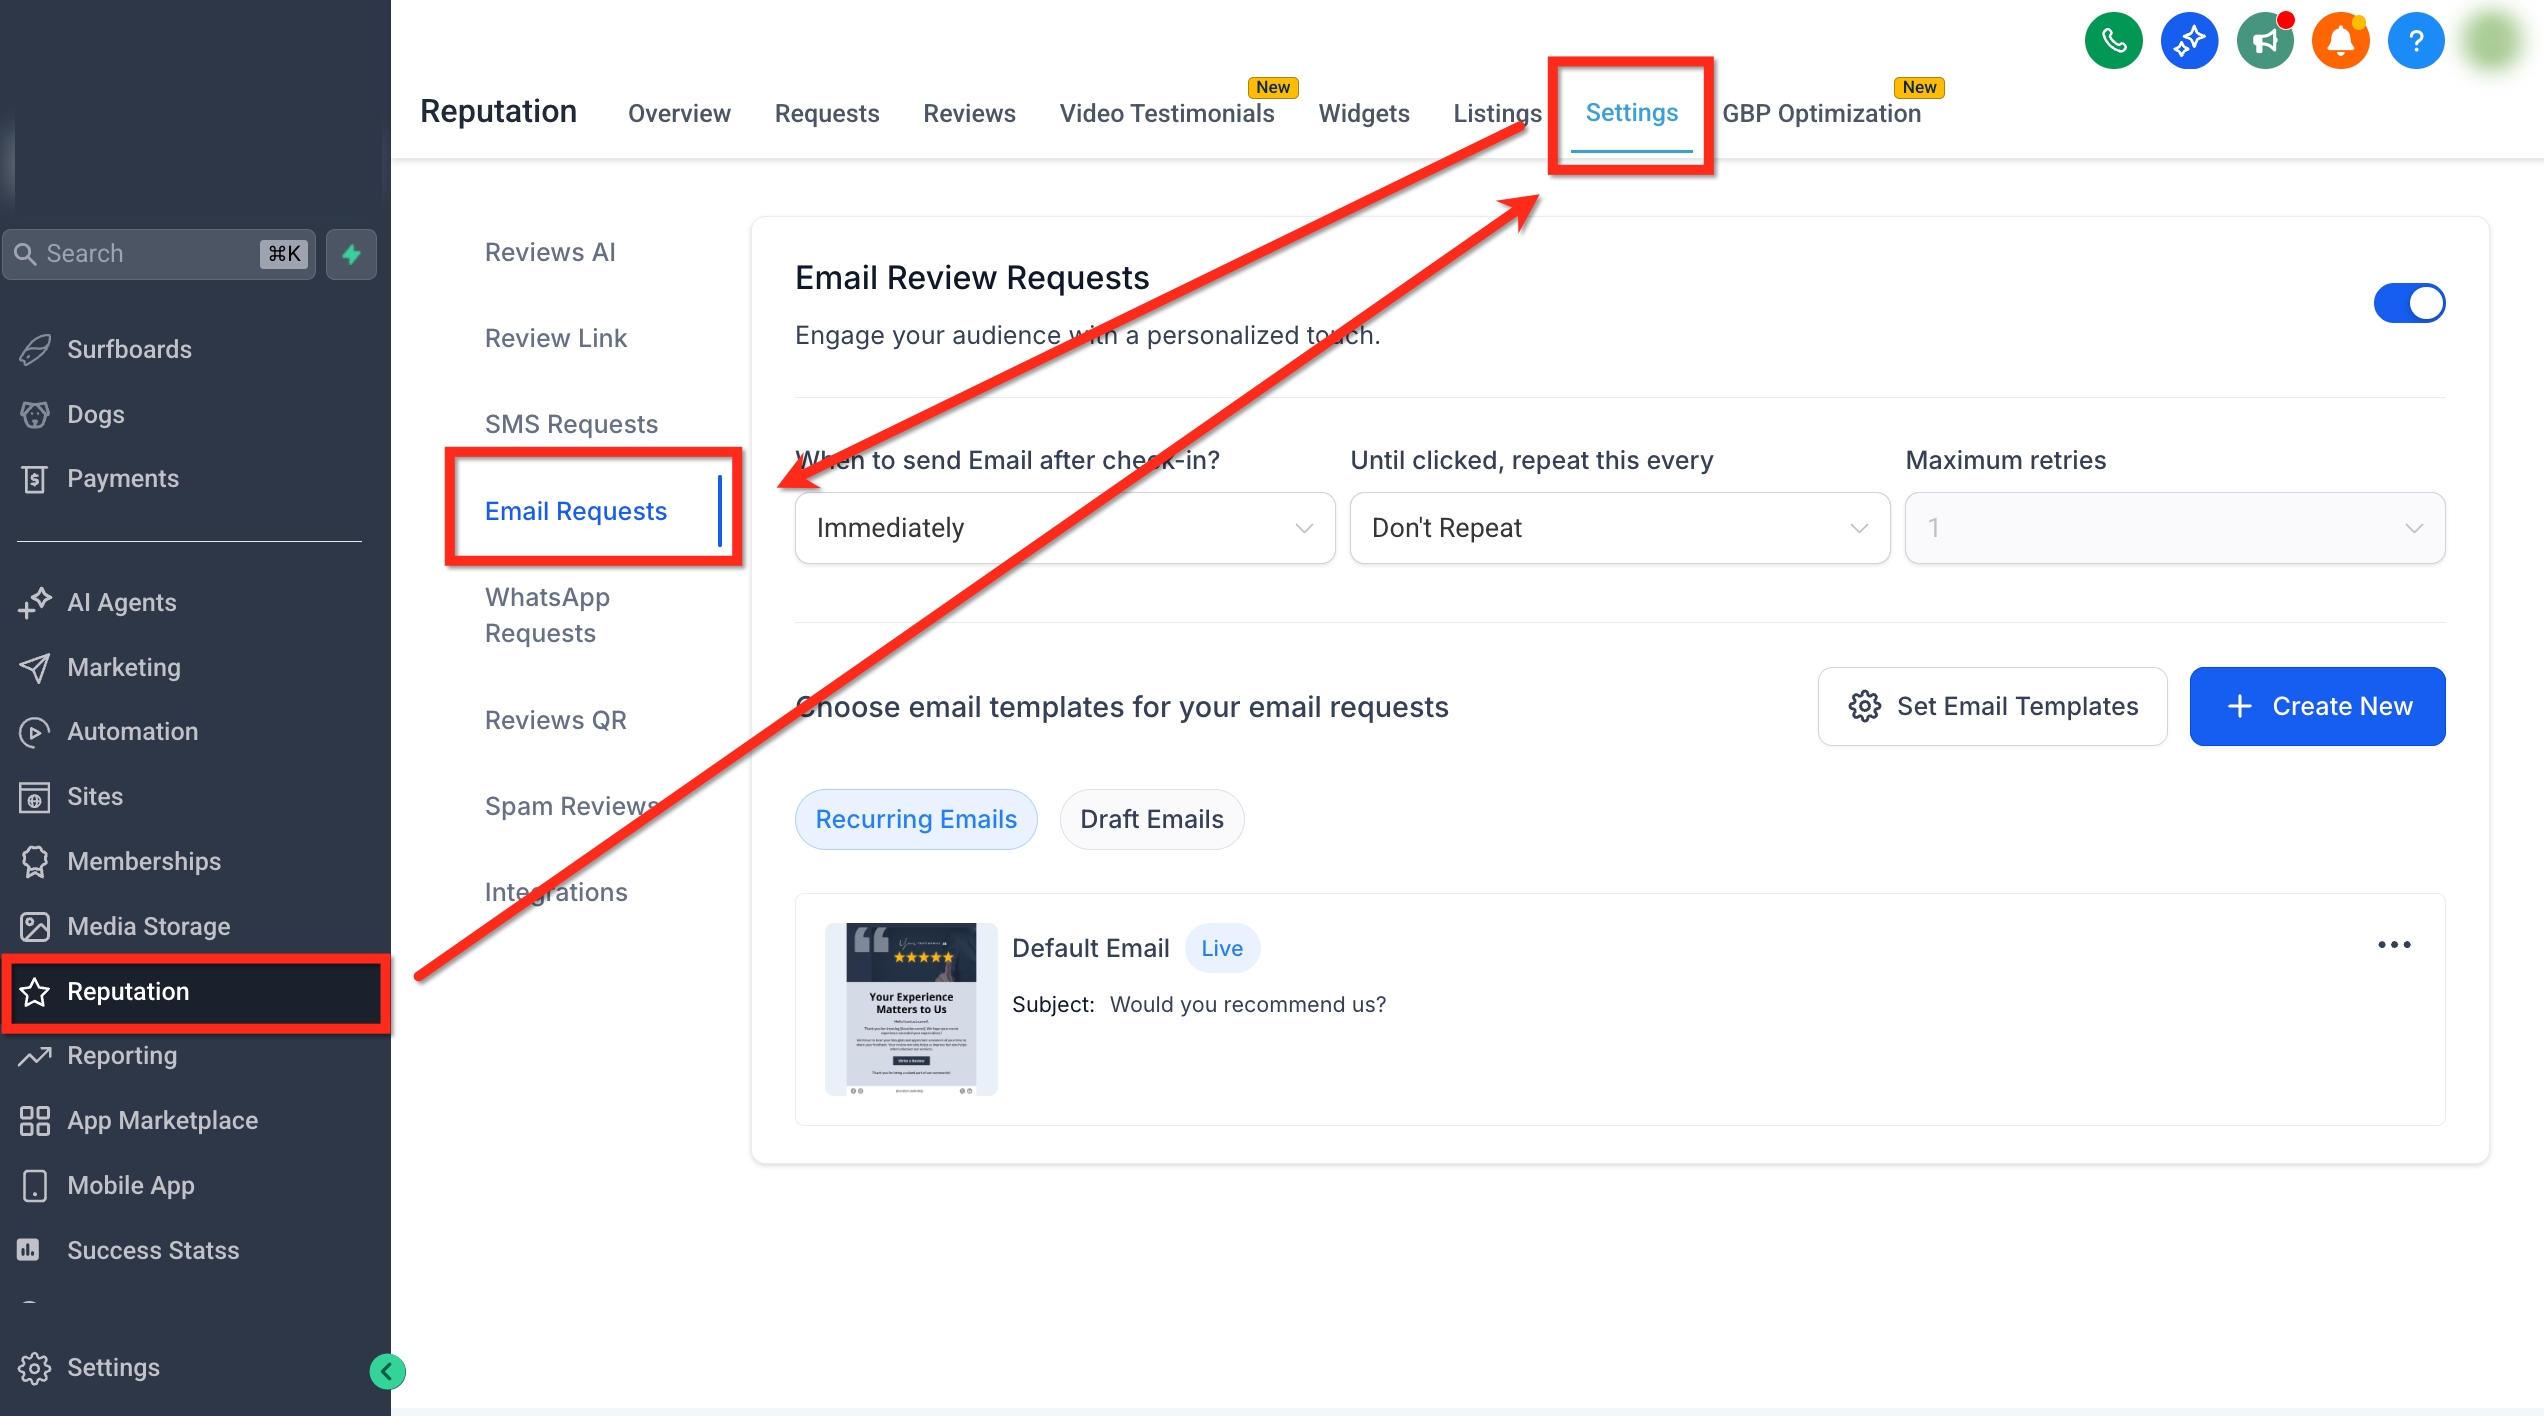This screenshot has height=1416, width=2544.
Task: Click the blue help question mark icon
Action: pos(2416,41)
